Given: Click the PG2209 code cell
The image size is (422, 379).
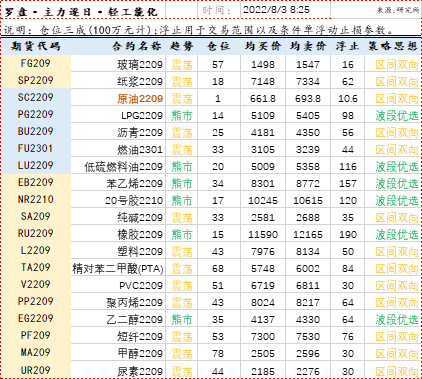Looking at the screenshot, I should click(x=36, y=114).
